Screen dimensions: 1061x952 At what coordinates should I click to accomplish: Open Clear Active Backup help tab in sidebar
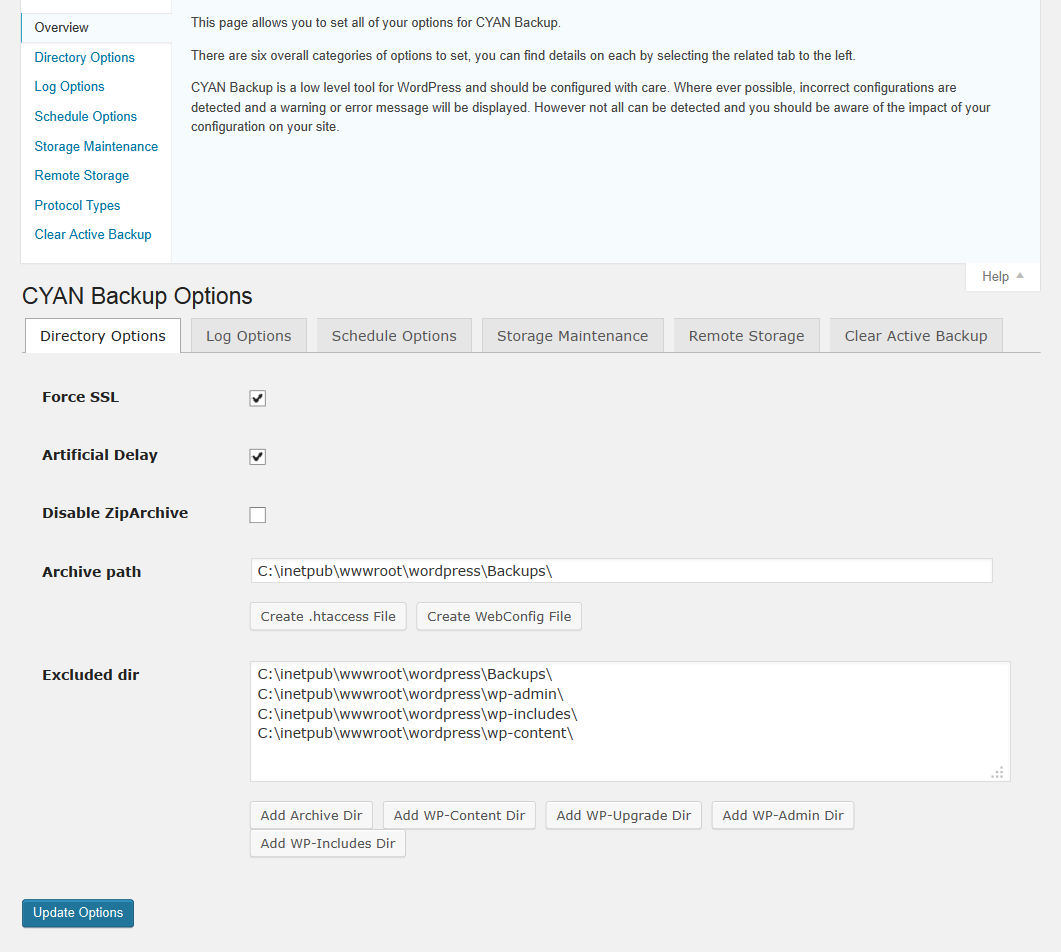click(93, 234)
